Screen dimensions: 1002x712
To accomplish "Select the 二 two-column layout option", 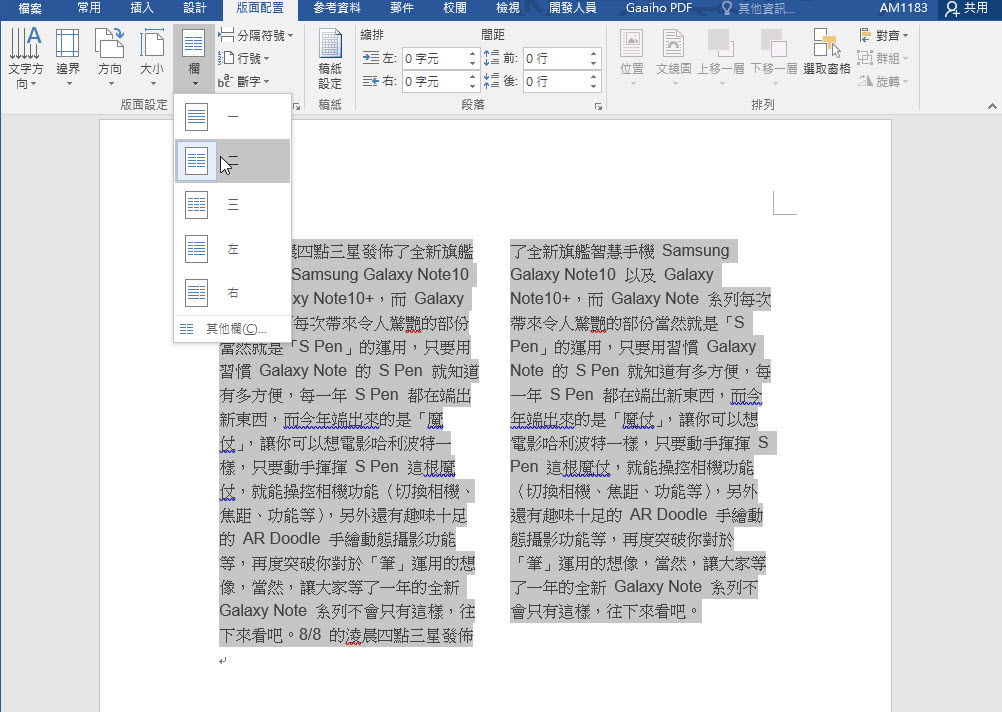I will [x=233, y=161].
